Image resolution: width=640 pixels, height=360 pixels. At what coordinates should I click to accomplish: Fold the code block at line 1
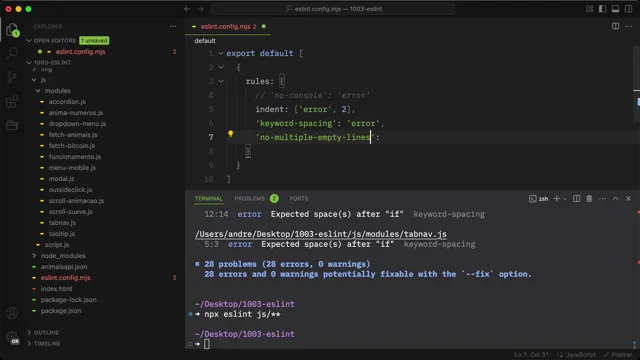tap(221, 53)
